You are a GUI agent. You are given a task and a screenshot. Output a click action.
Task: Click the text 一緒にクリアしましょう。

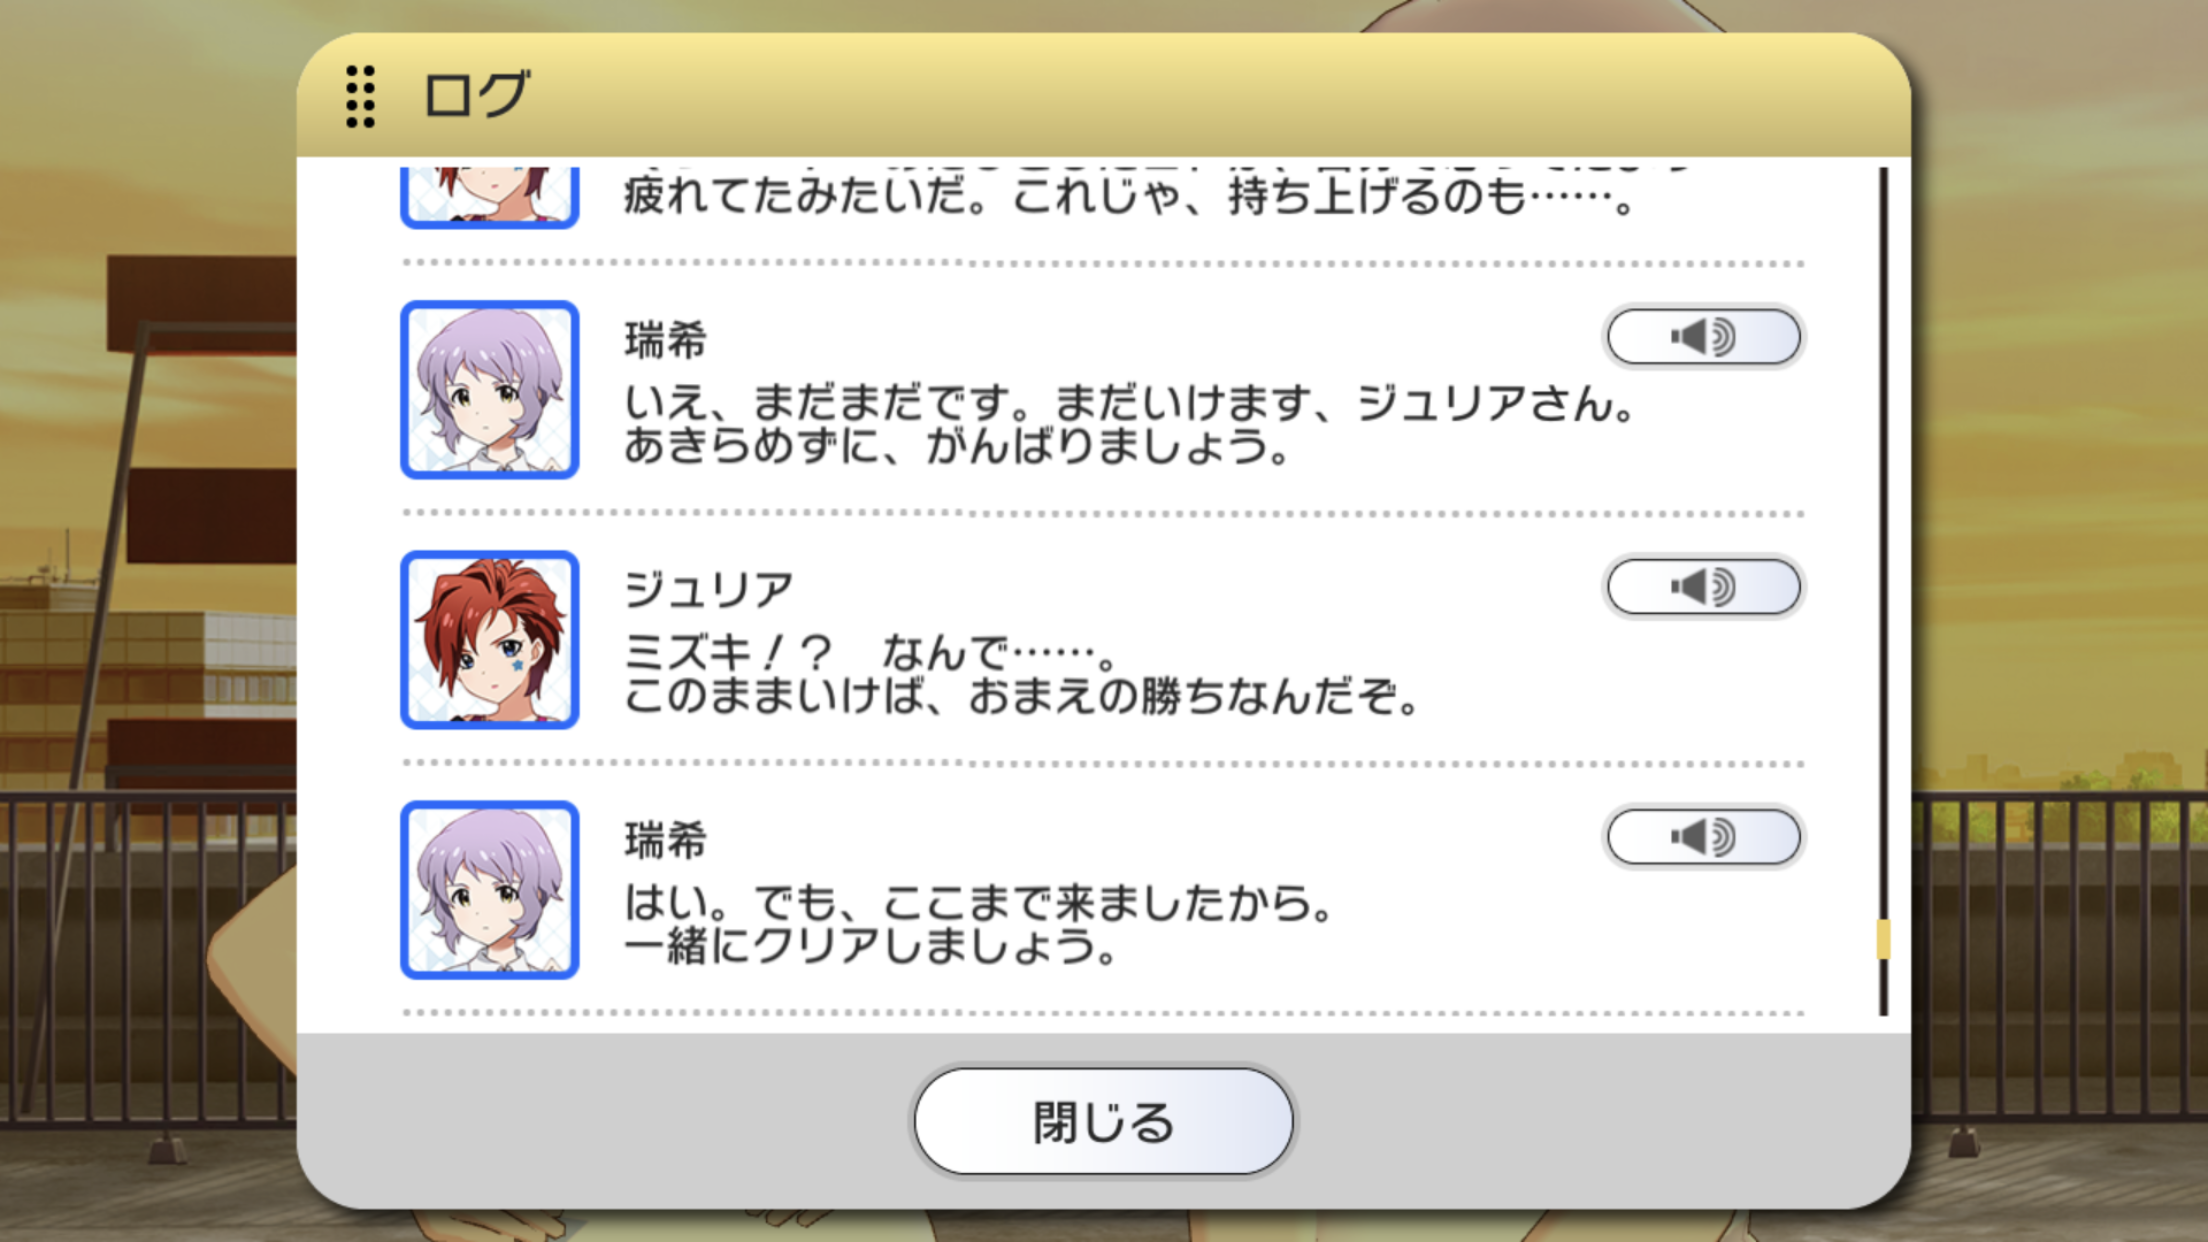tap(870, 946)
